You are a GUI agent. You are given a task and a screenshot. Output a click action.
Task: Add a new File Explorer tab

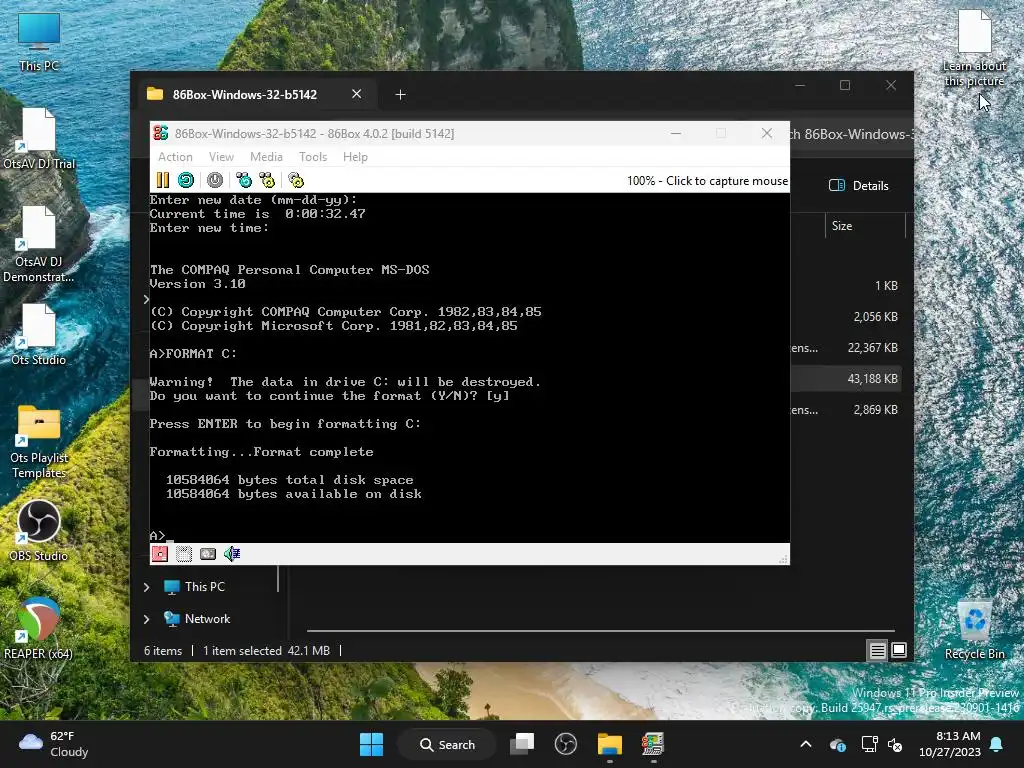pos(400,95)
